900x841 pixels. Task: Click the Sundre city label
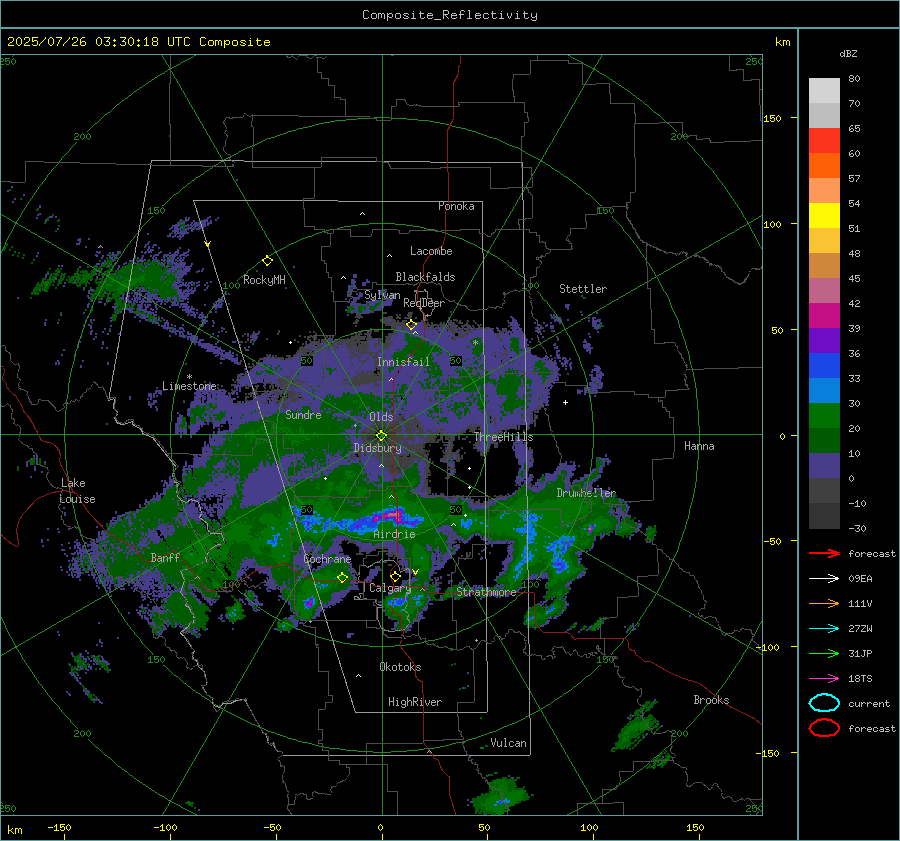click(303, 414)
